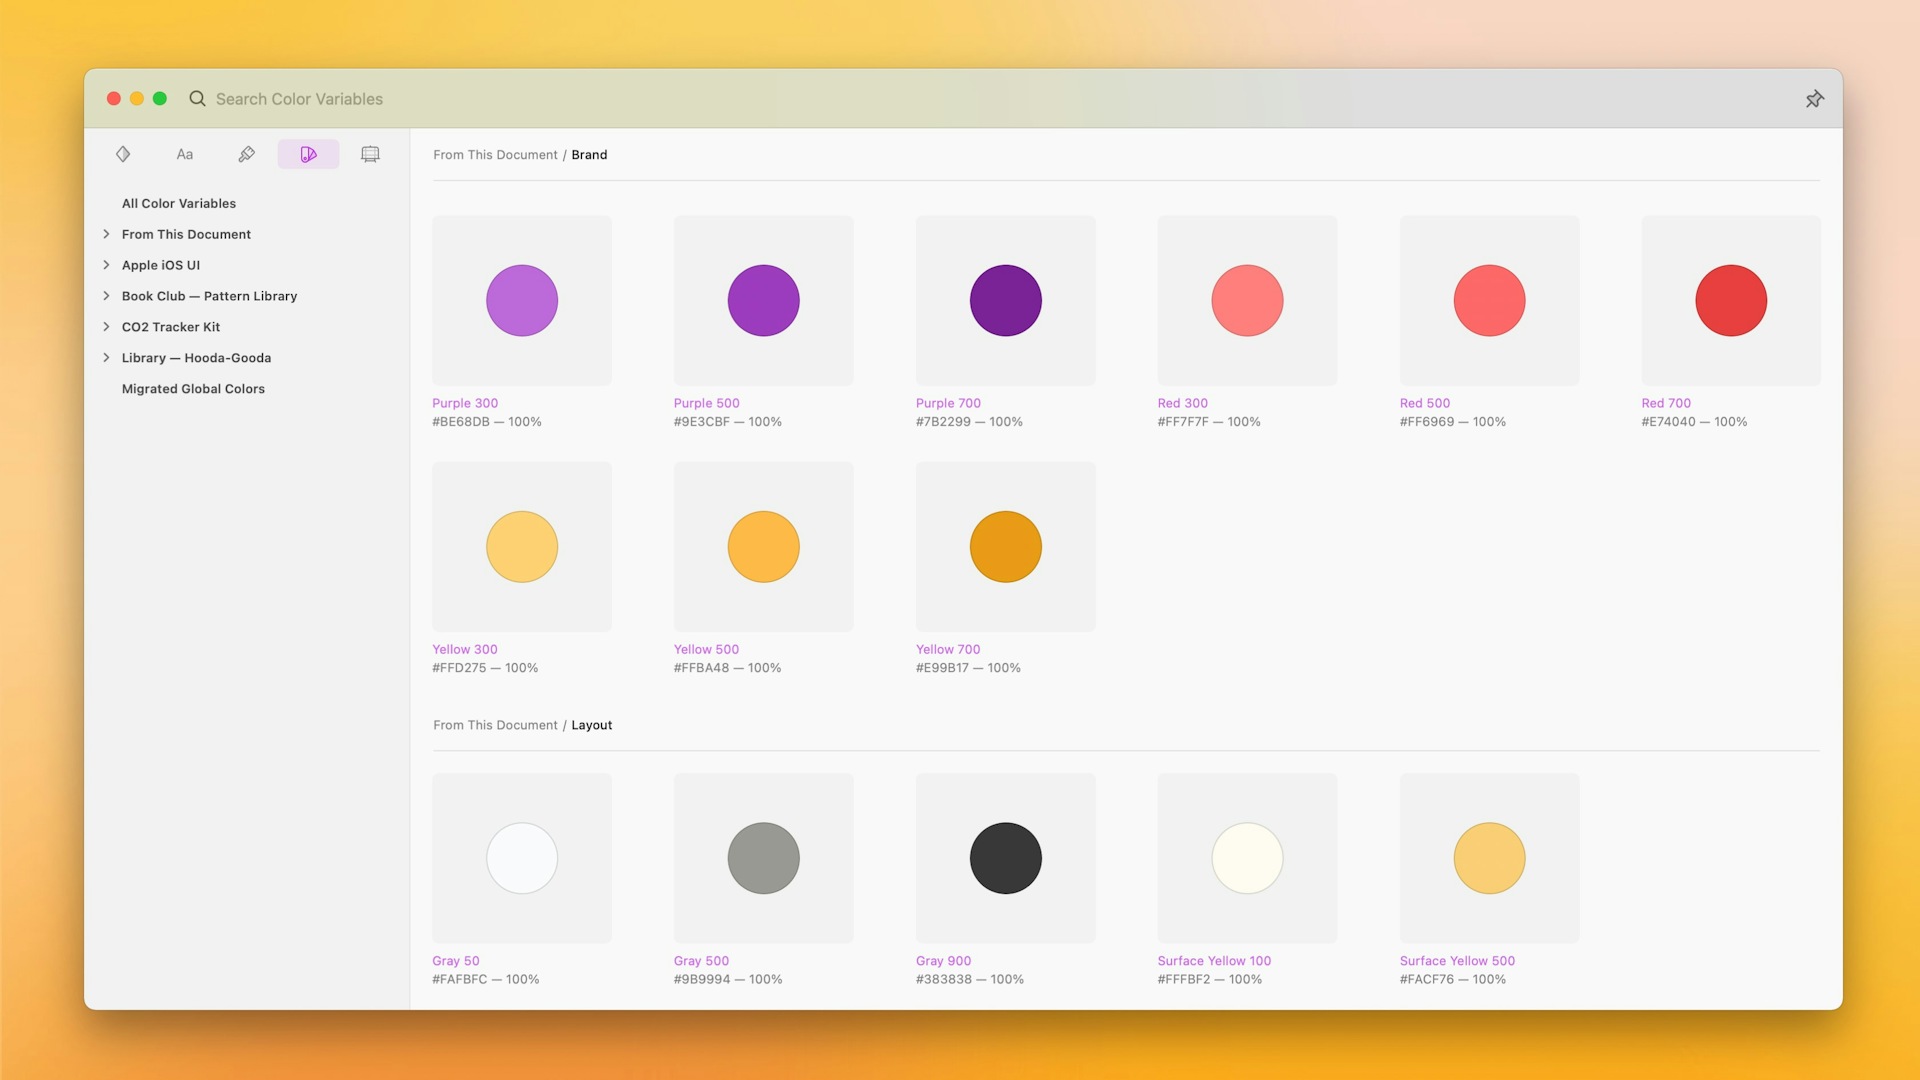Choose the Surface Yellow 100 swatch

(1247, 857)
